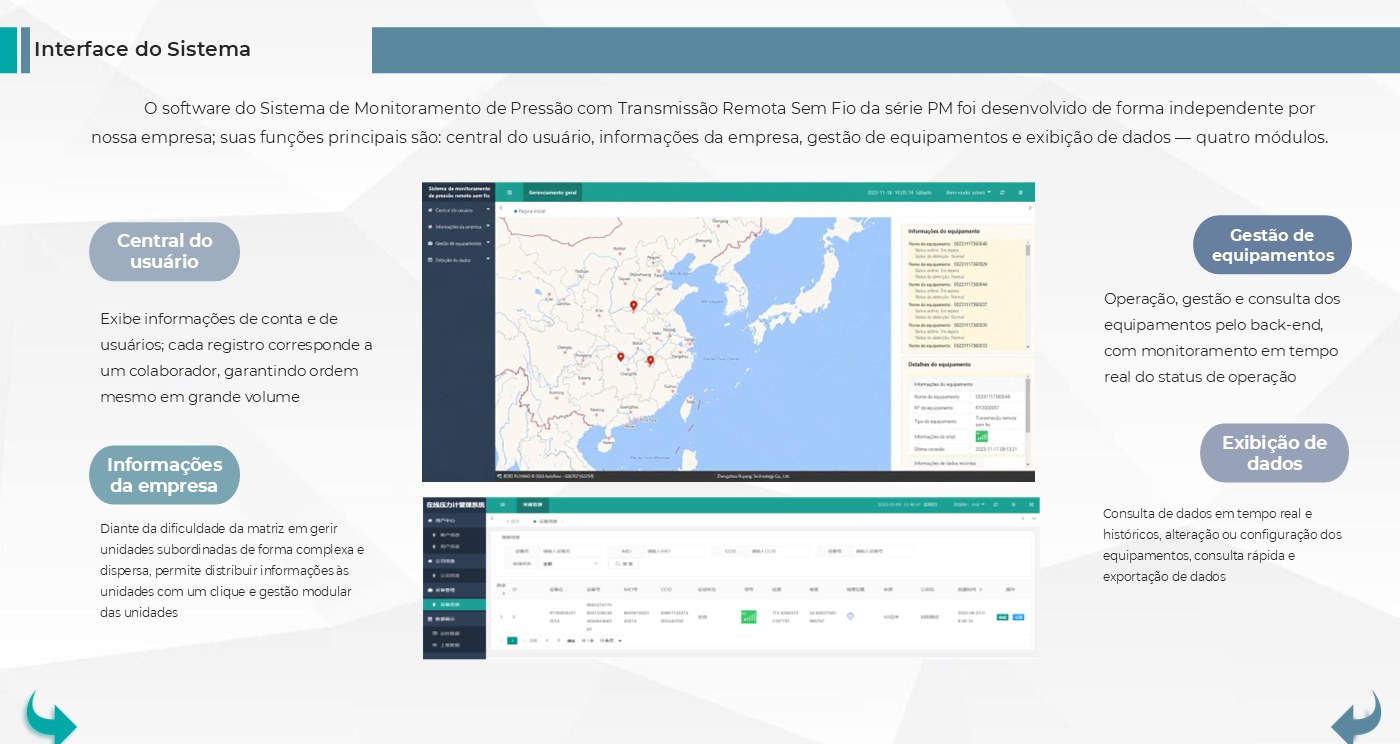
Task: Click the fullscreen icon in the lower screenshot header
Action: coord(1030,504)
